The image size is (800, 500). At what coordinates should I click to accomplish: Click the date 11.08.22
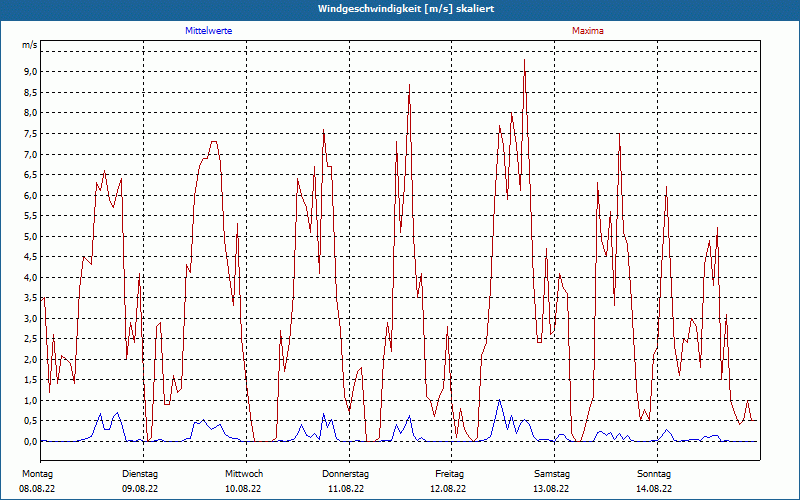click(x=346, y=489)
